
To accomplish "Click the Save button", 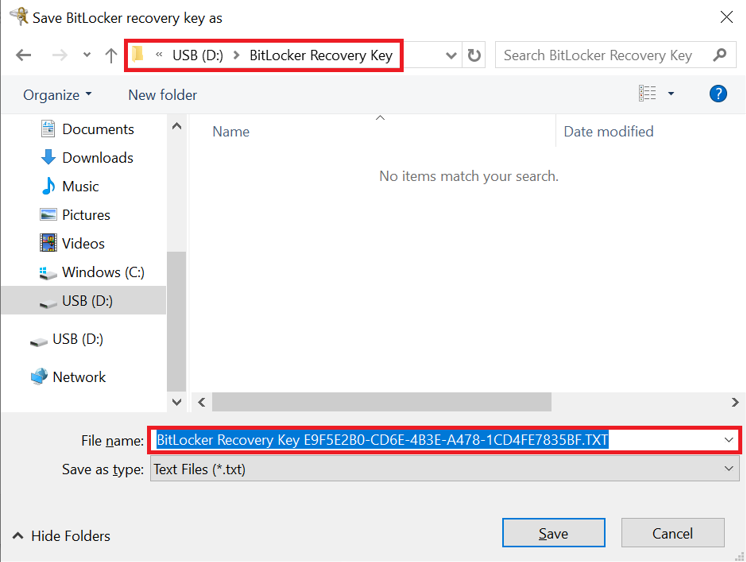I will [x=553, y=533].
